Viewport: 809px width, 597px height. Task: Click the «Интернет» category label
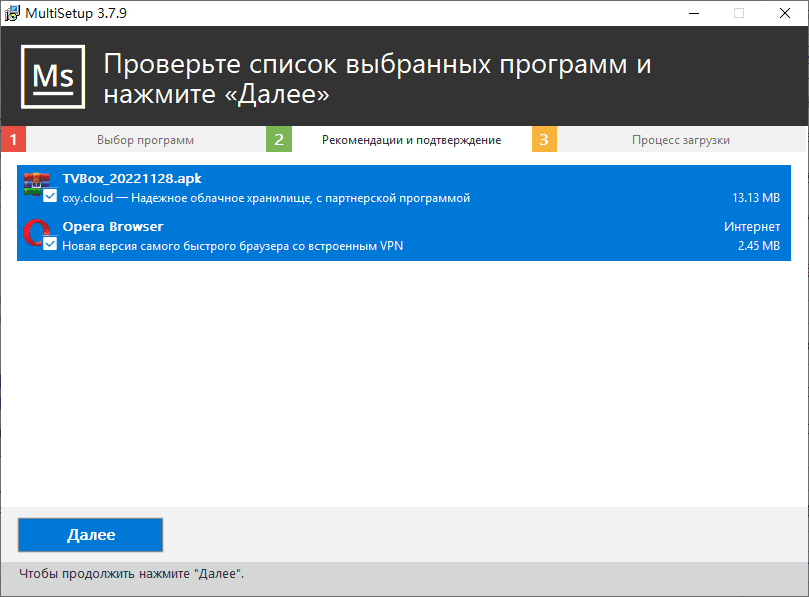point(751,227)
